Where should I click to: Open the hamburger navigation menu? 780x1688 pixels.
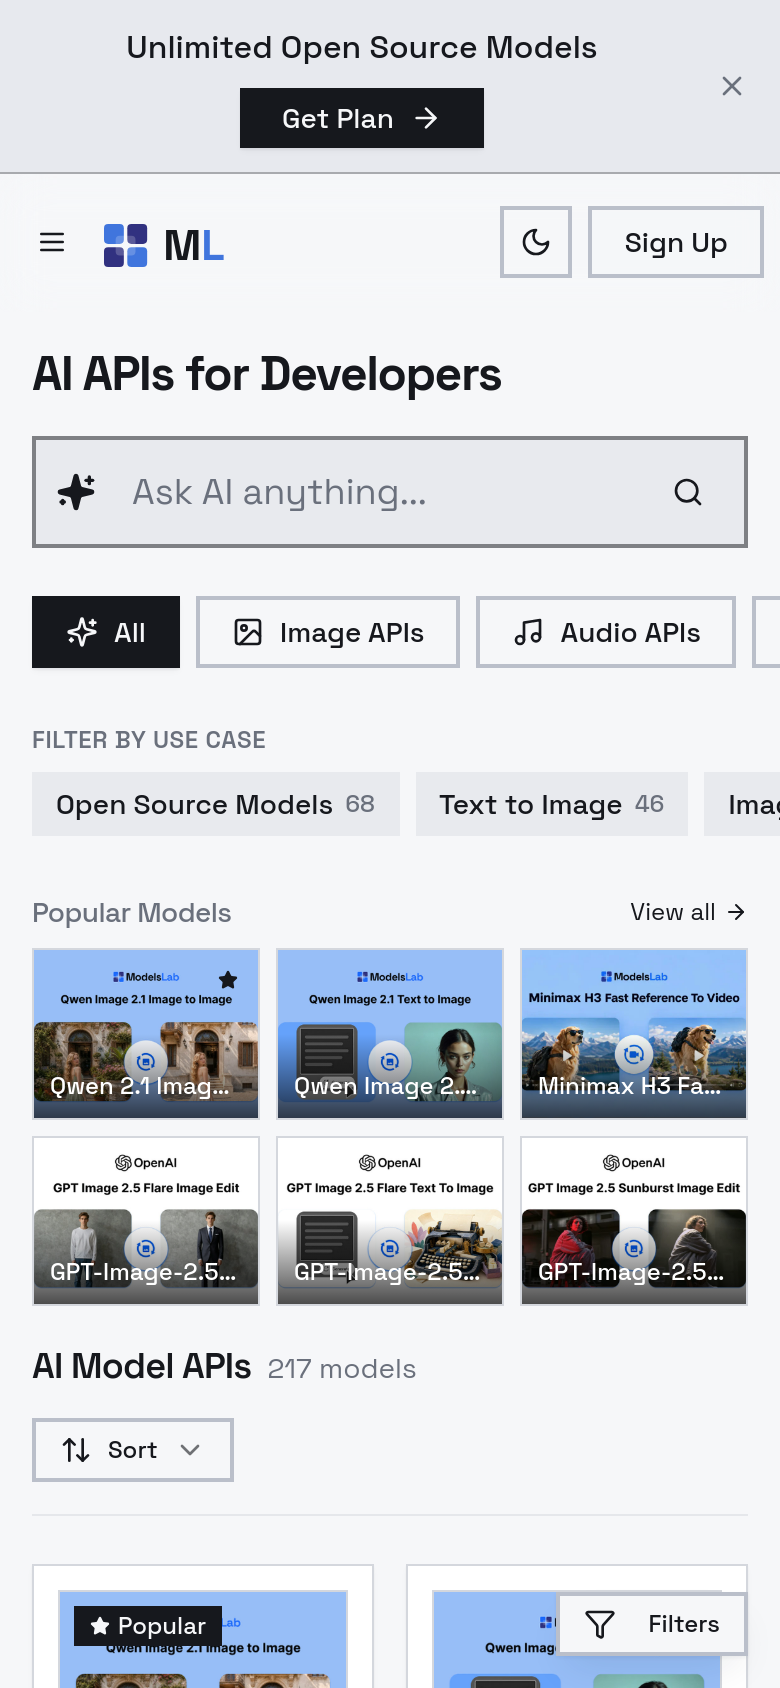(52, 242)
